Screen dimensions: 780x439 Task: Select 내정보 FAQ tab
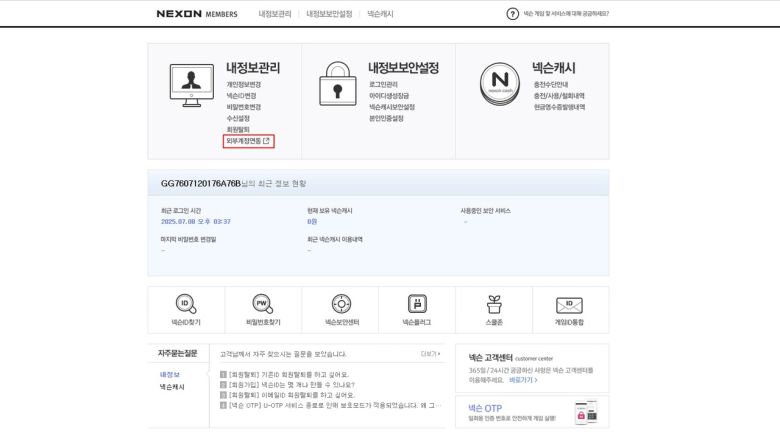pos(170,374)
